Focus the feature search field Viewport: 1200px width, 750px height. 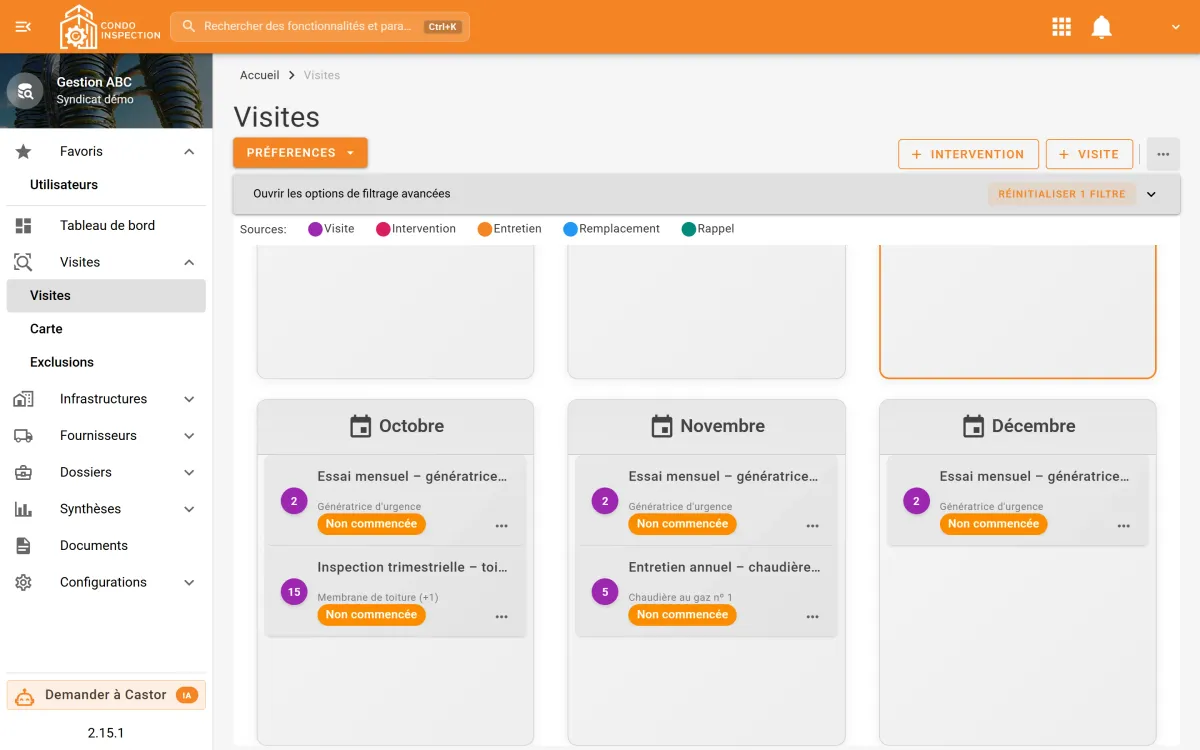coord(320,27)
